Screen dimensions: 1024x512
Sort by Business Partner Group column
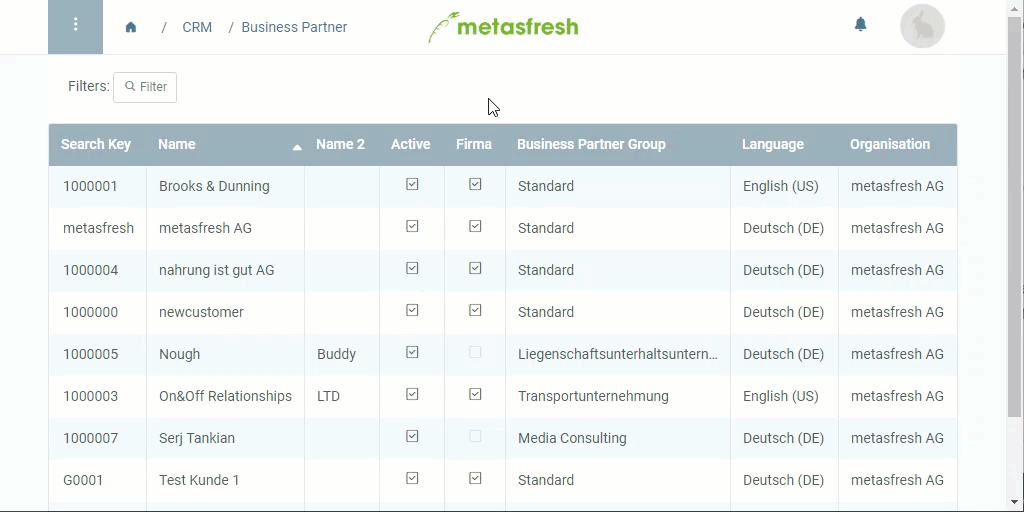(591, 144)
